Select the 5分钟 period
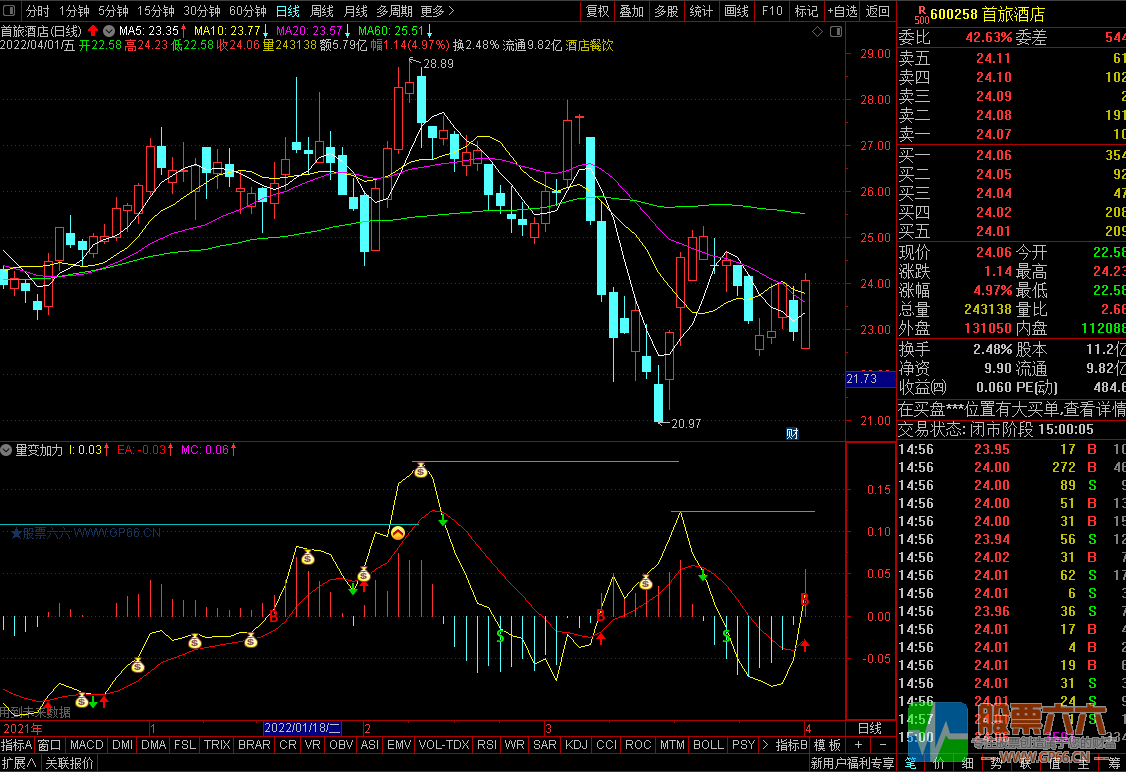Image resolution: width=1126 pixels, height=772 pixels. [113, 11]
